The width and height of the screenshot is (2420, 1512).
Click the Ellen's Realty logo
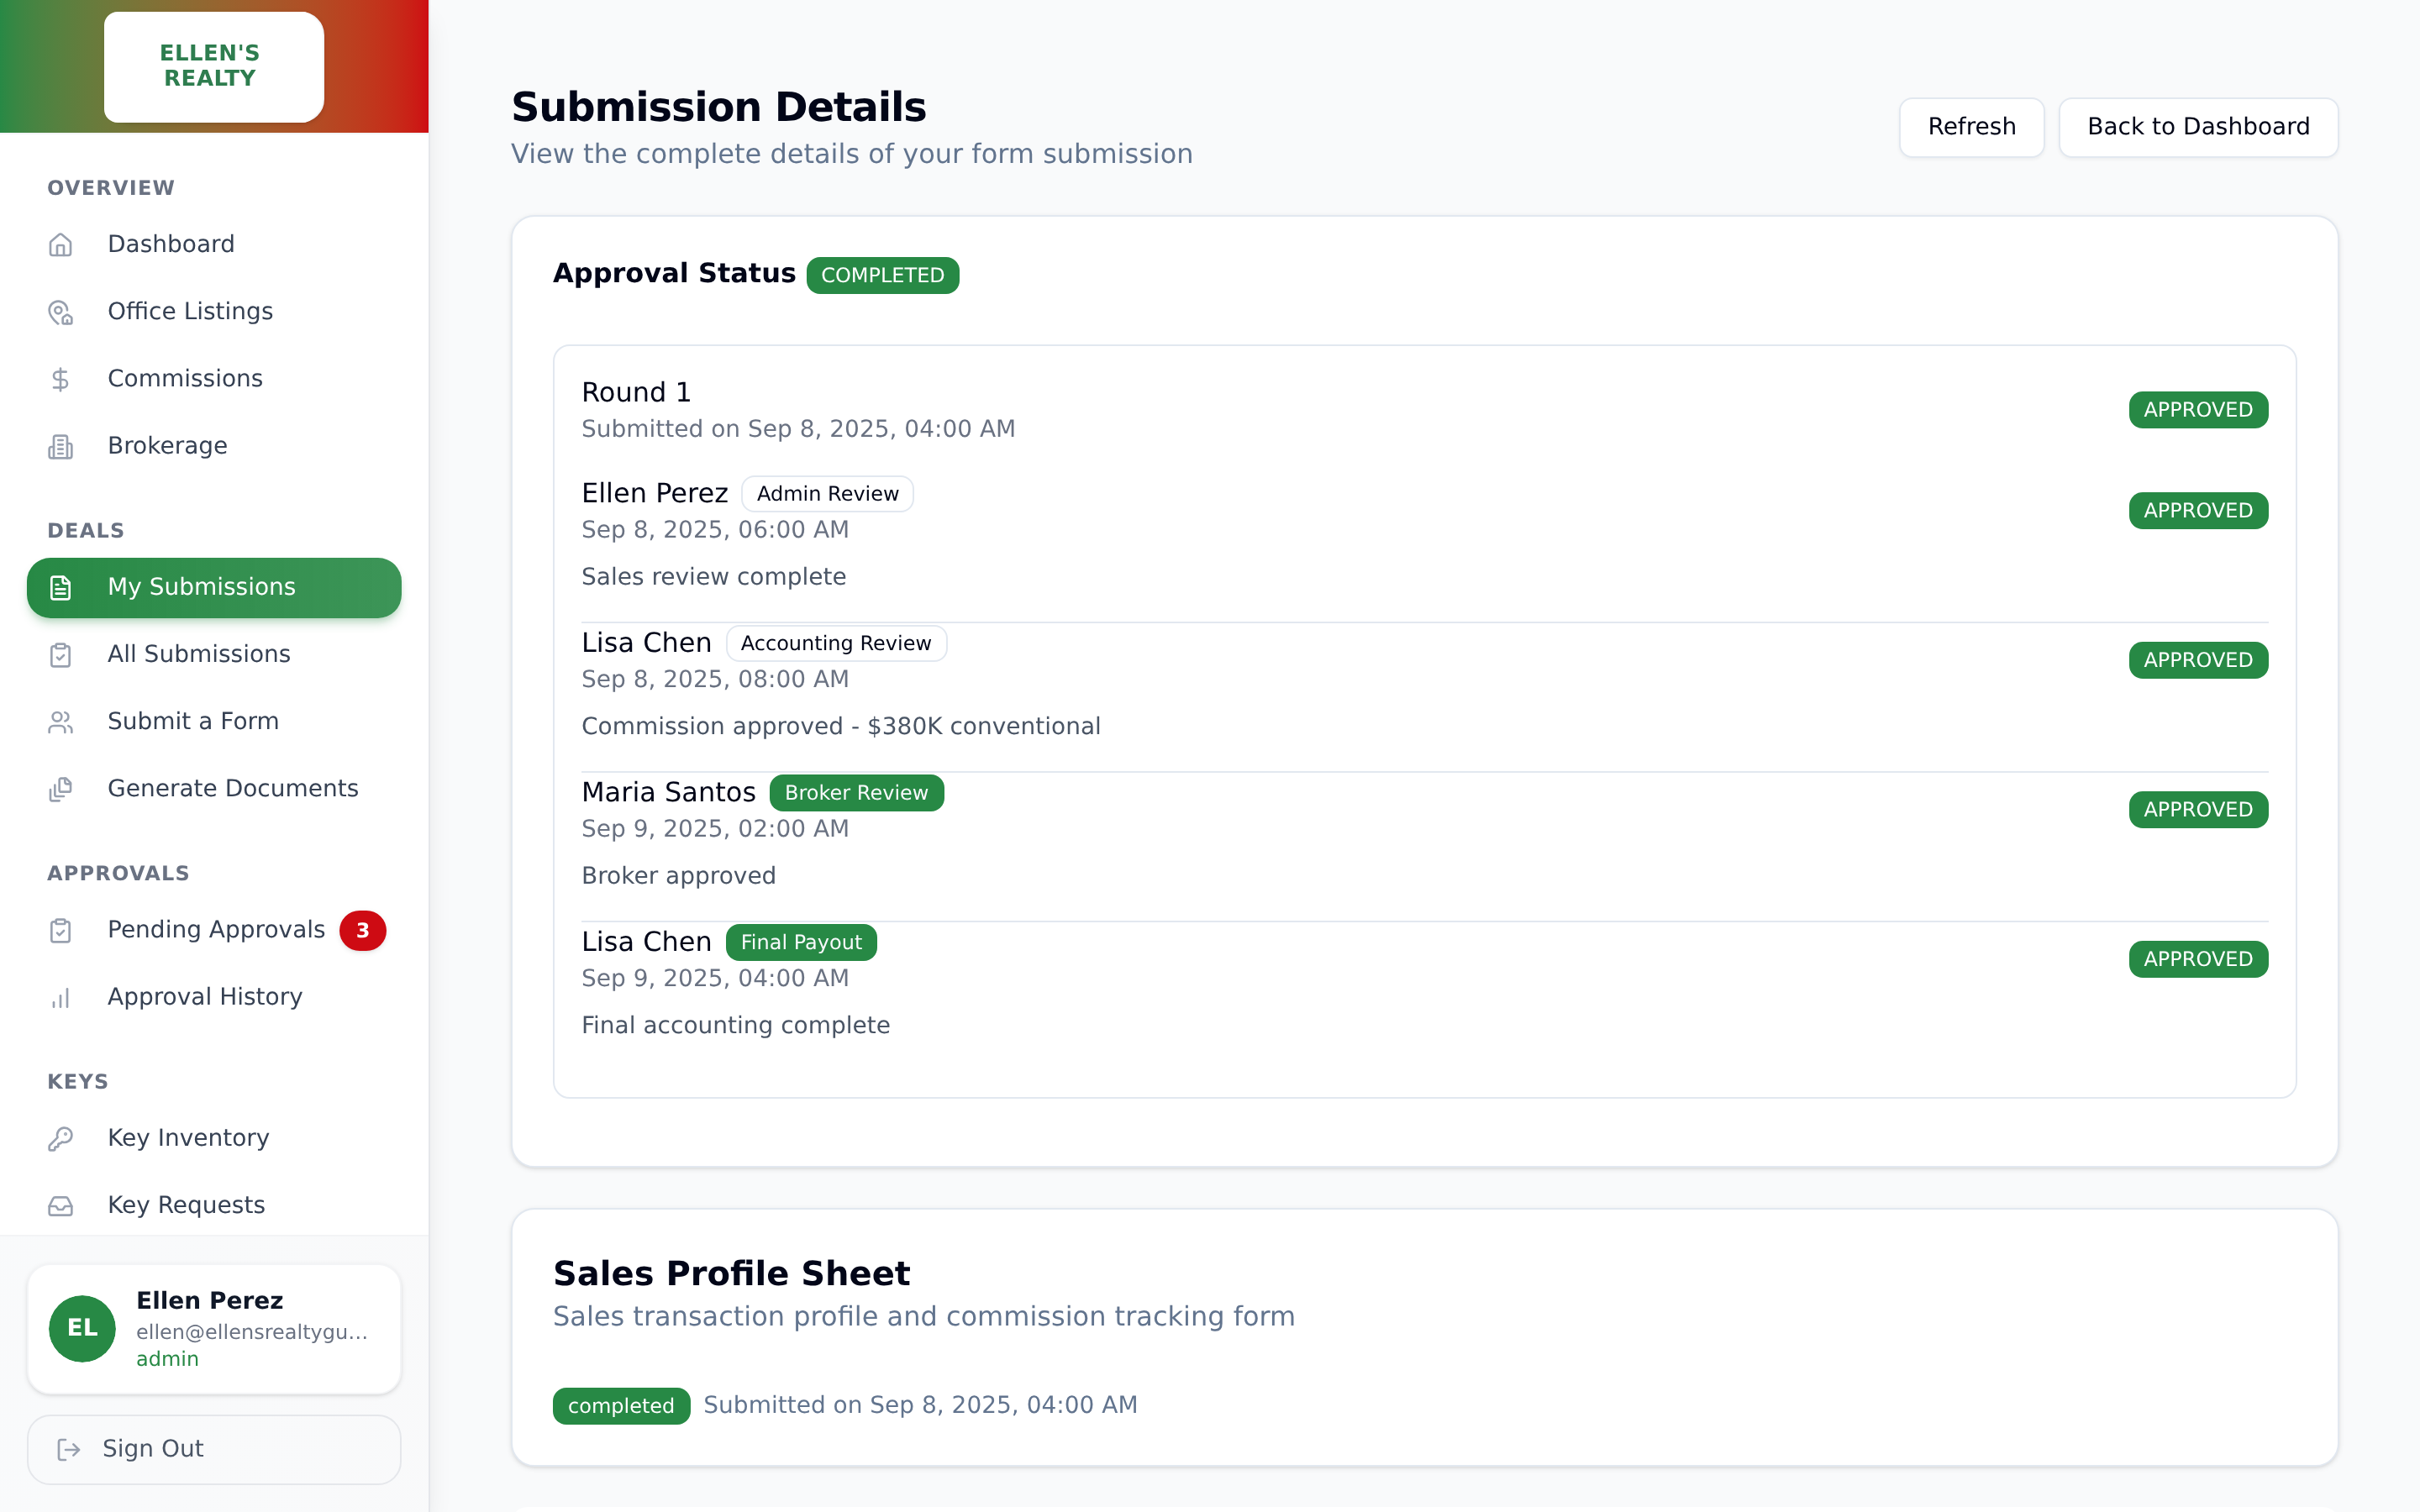[214, 66]
